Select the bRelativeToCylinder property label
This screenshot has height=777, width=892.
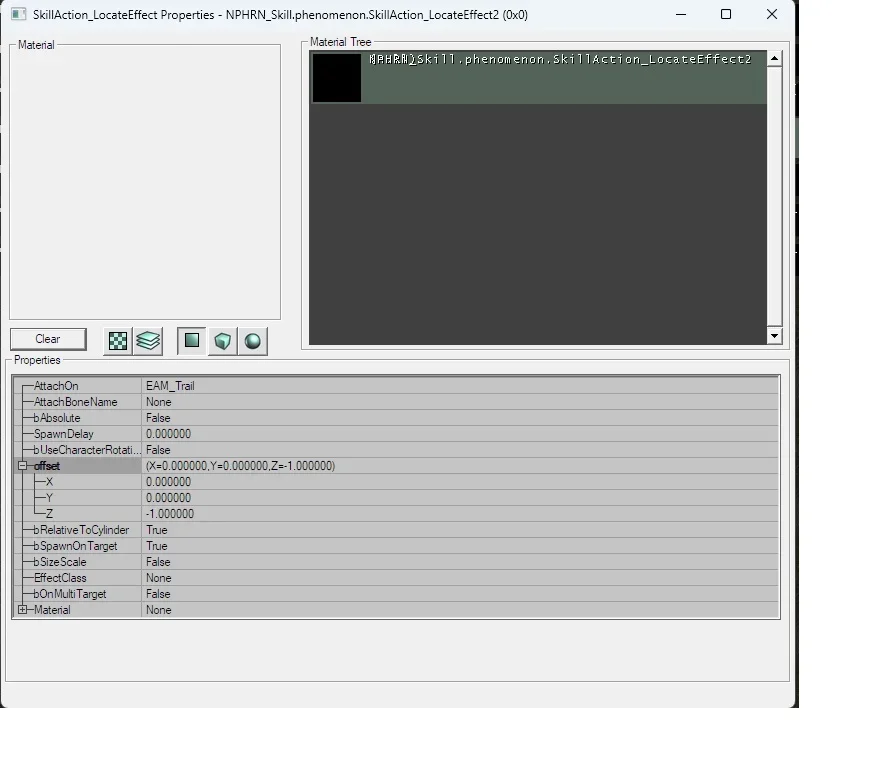pyautogui.click(x=81, y=530)
